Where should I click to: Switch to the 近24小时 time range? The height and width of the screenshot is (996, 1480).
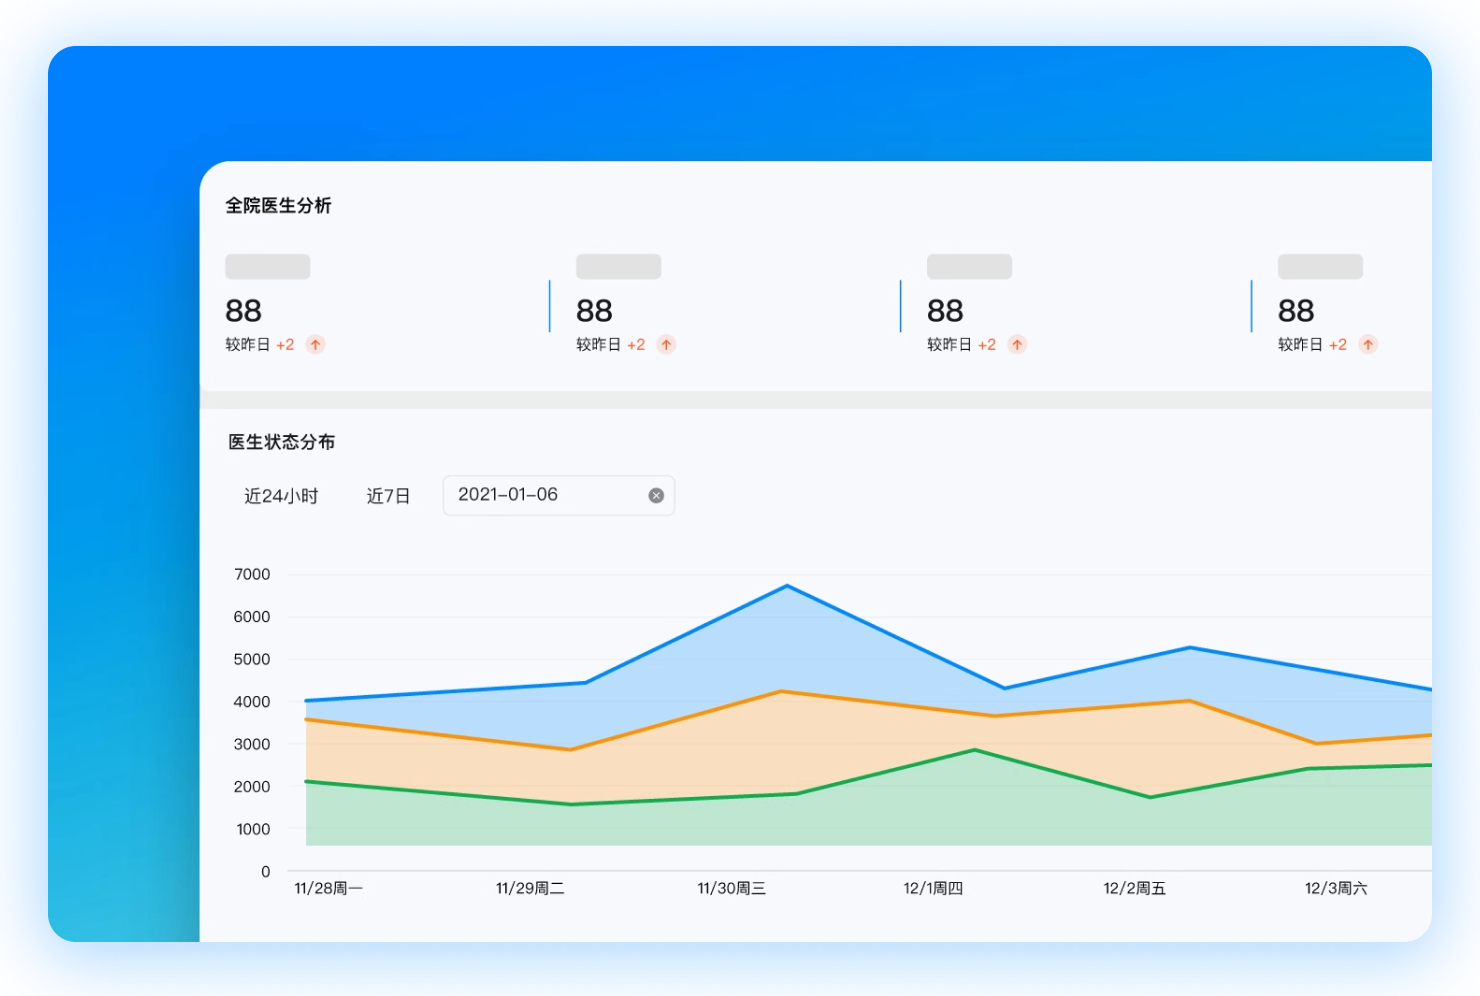(x=281, y=496)
